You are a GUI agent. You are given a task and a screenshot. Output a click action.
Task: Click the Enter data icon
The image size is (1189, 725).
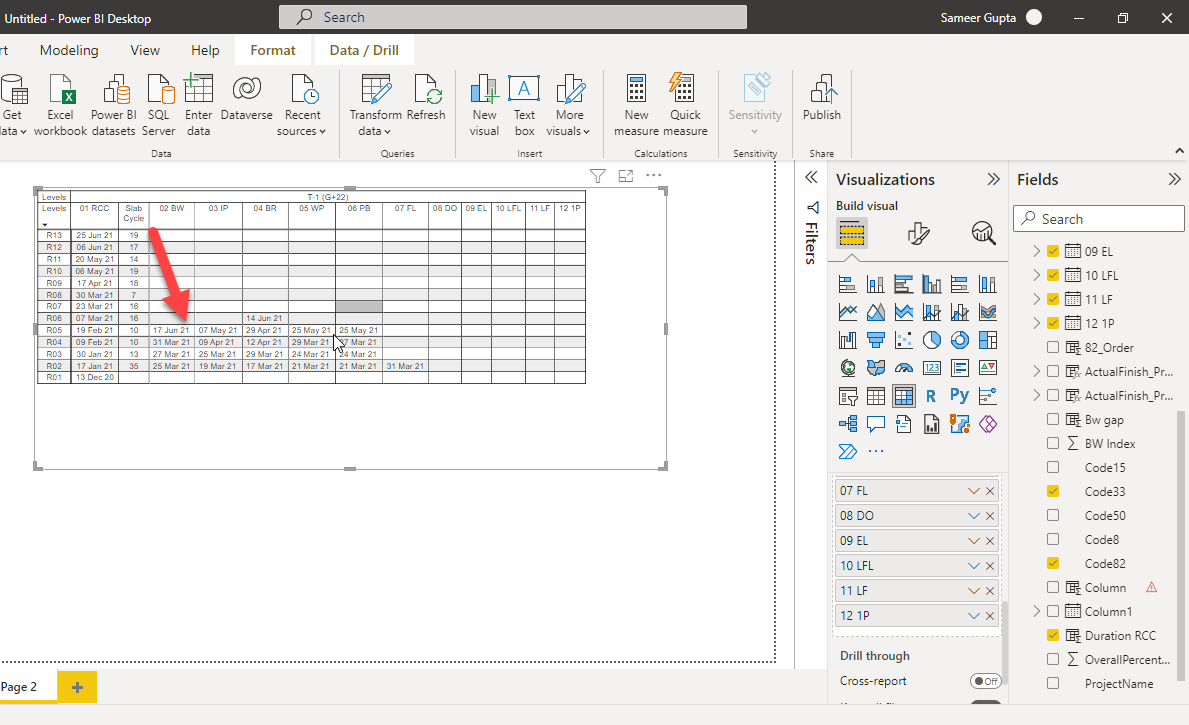[x=198, y=89]
